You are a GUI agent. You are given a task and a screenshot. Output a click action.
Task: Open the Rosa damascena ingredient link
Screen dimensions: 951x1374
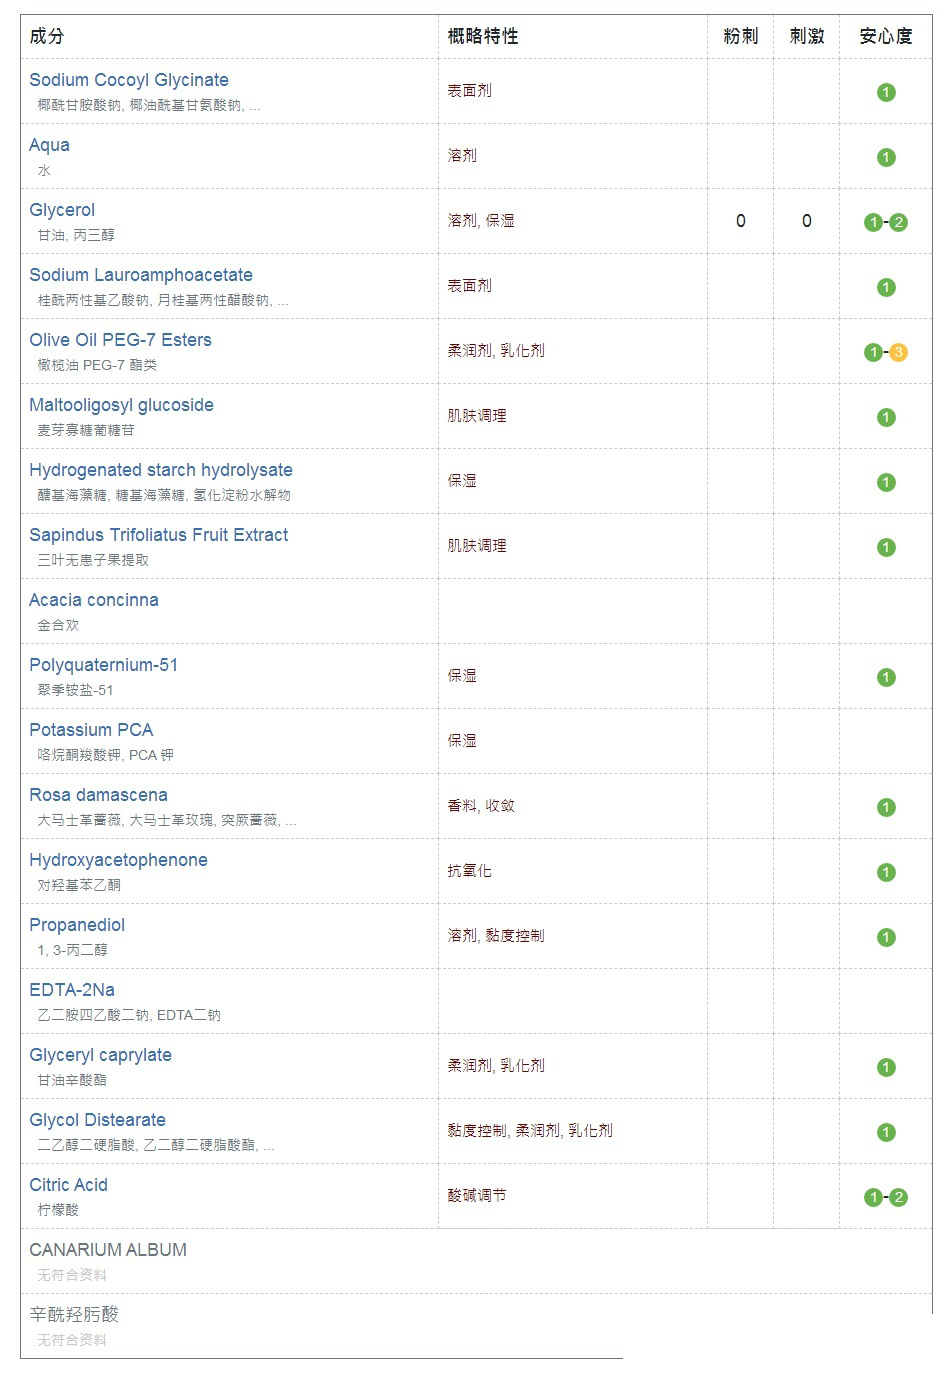[98, 795]
